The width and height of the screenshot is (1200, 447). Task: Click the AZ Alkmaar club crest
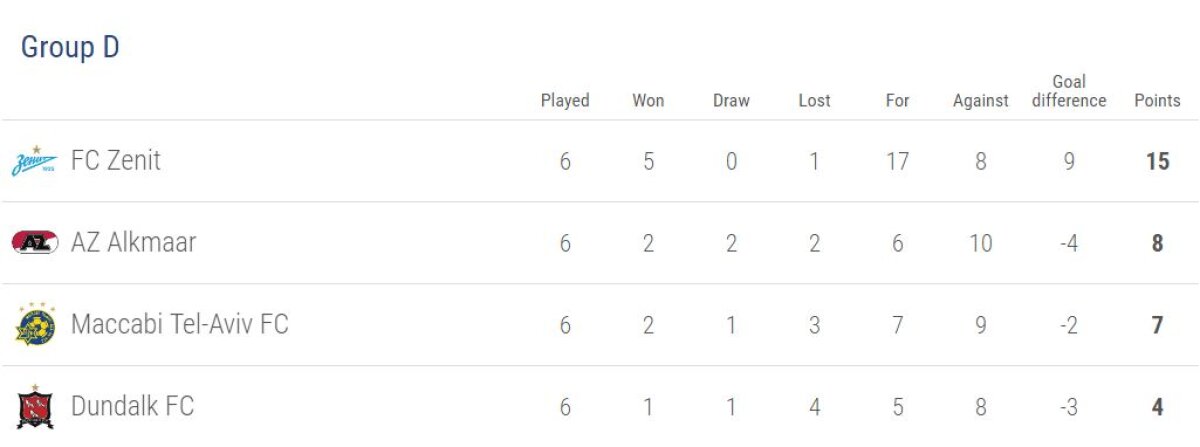34,243
